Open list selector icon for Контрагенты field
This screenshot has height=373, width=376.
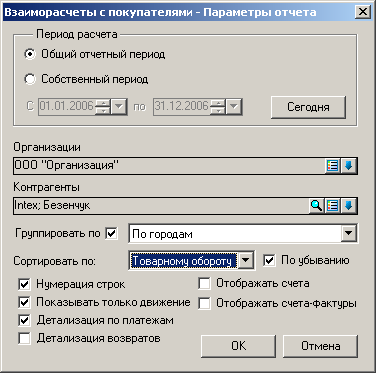click(332, 206)
